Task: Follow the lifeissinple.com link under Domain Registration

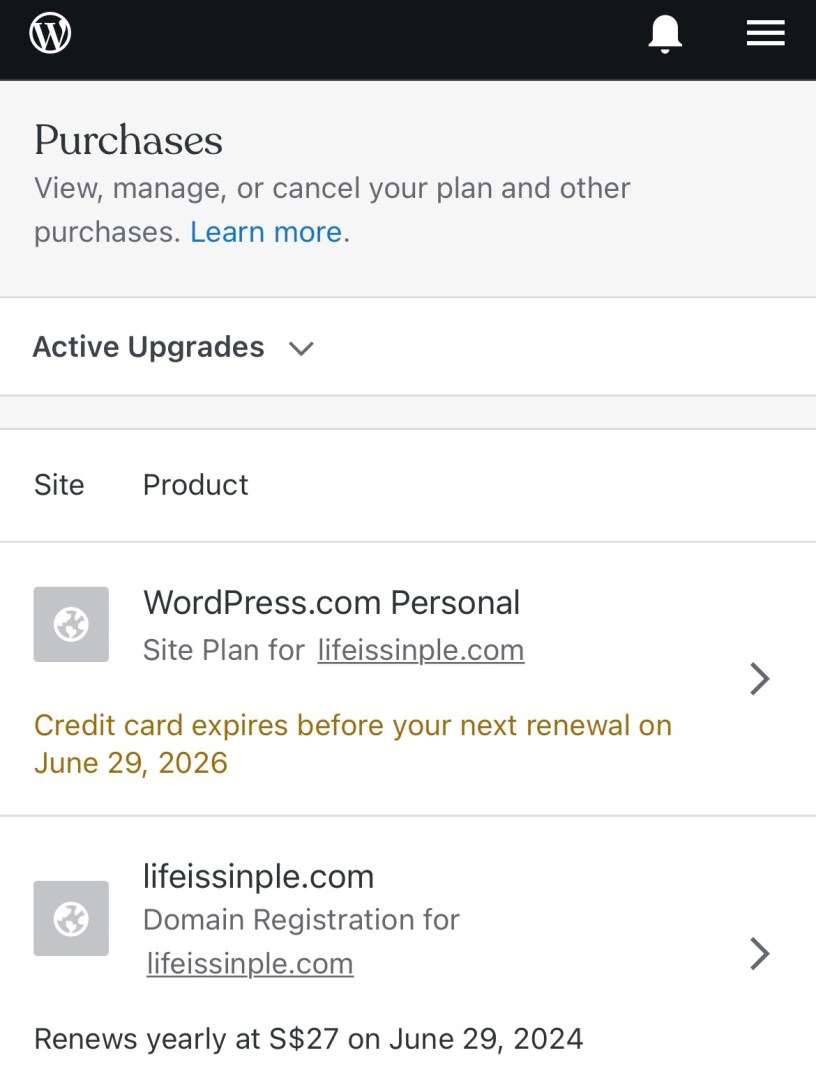Action: [x=250, y=964]
